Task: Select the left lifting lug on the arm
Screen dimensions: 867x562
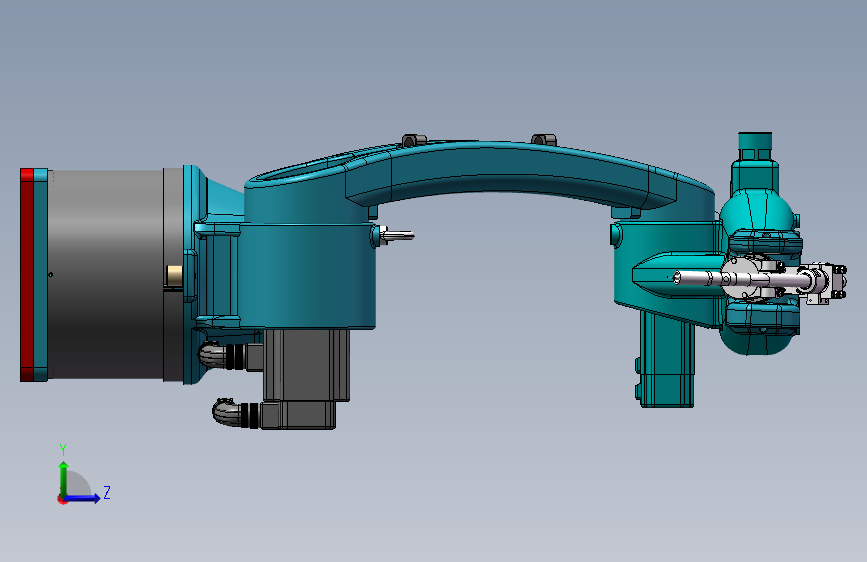Action: [x=414, y=139]
